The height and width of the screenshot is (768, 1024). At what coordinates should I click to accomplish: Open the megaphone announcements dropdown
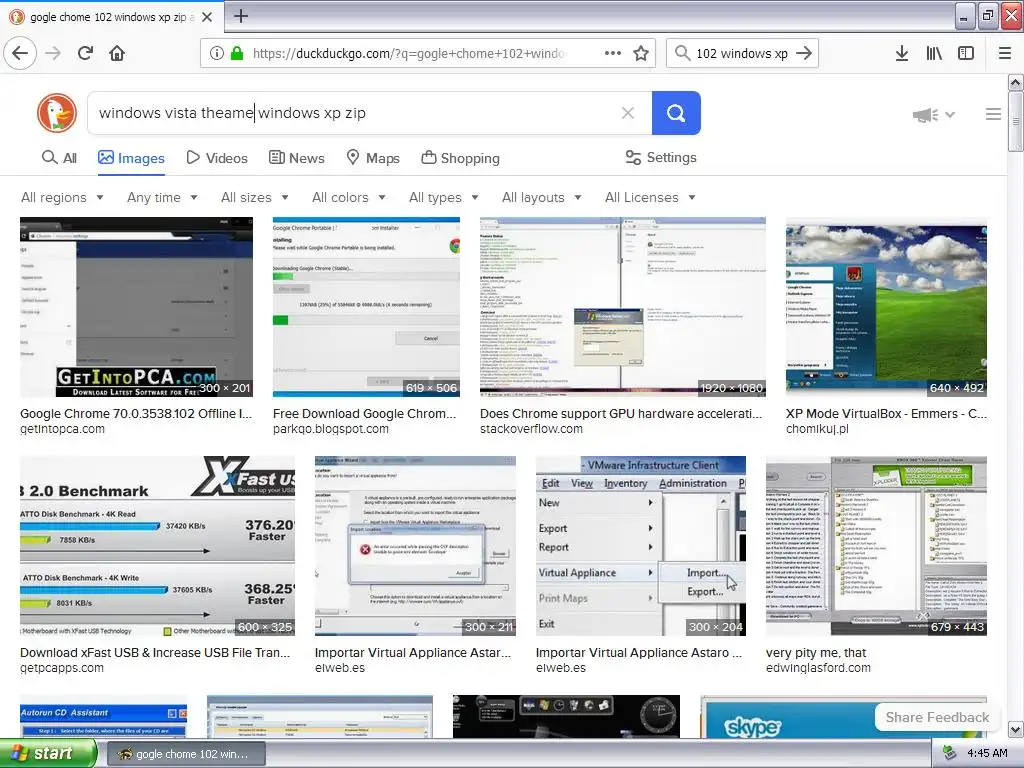[x=934, y=115]
